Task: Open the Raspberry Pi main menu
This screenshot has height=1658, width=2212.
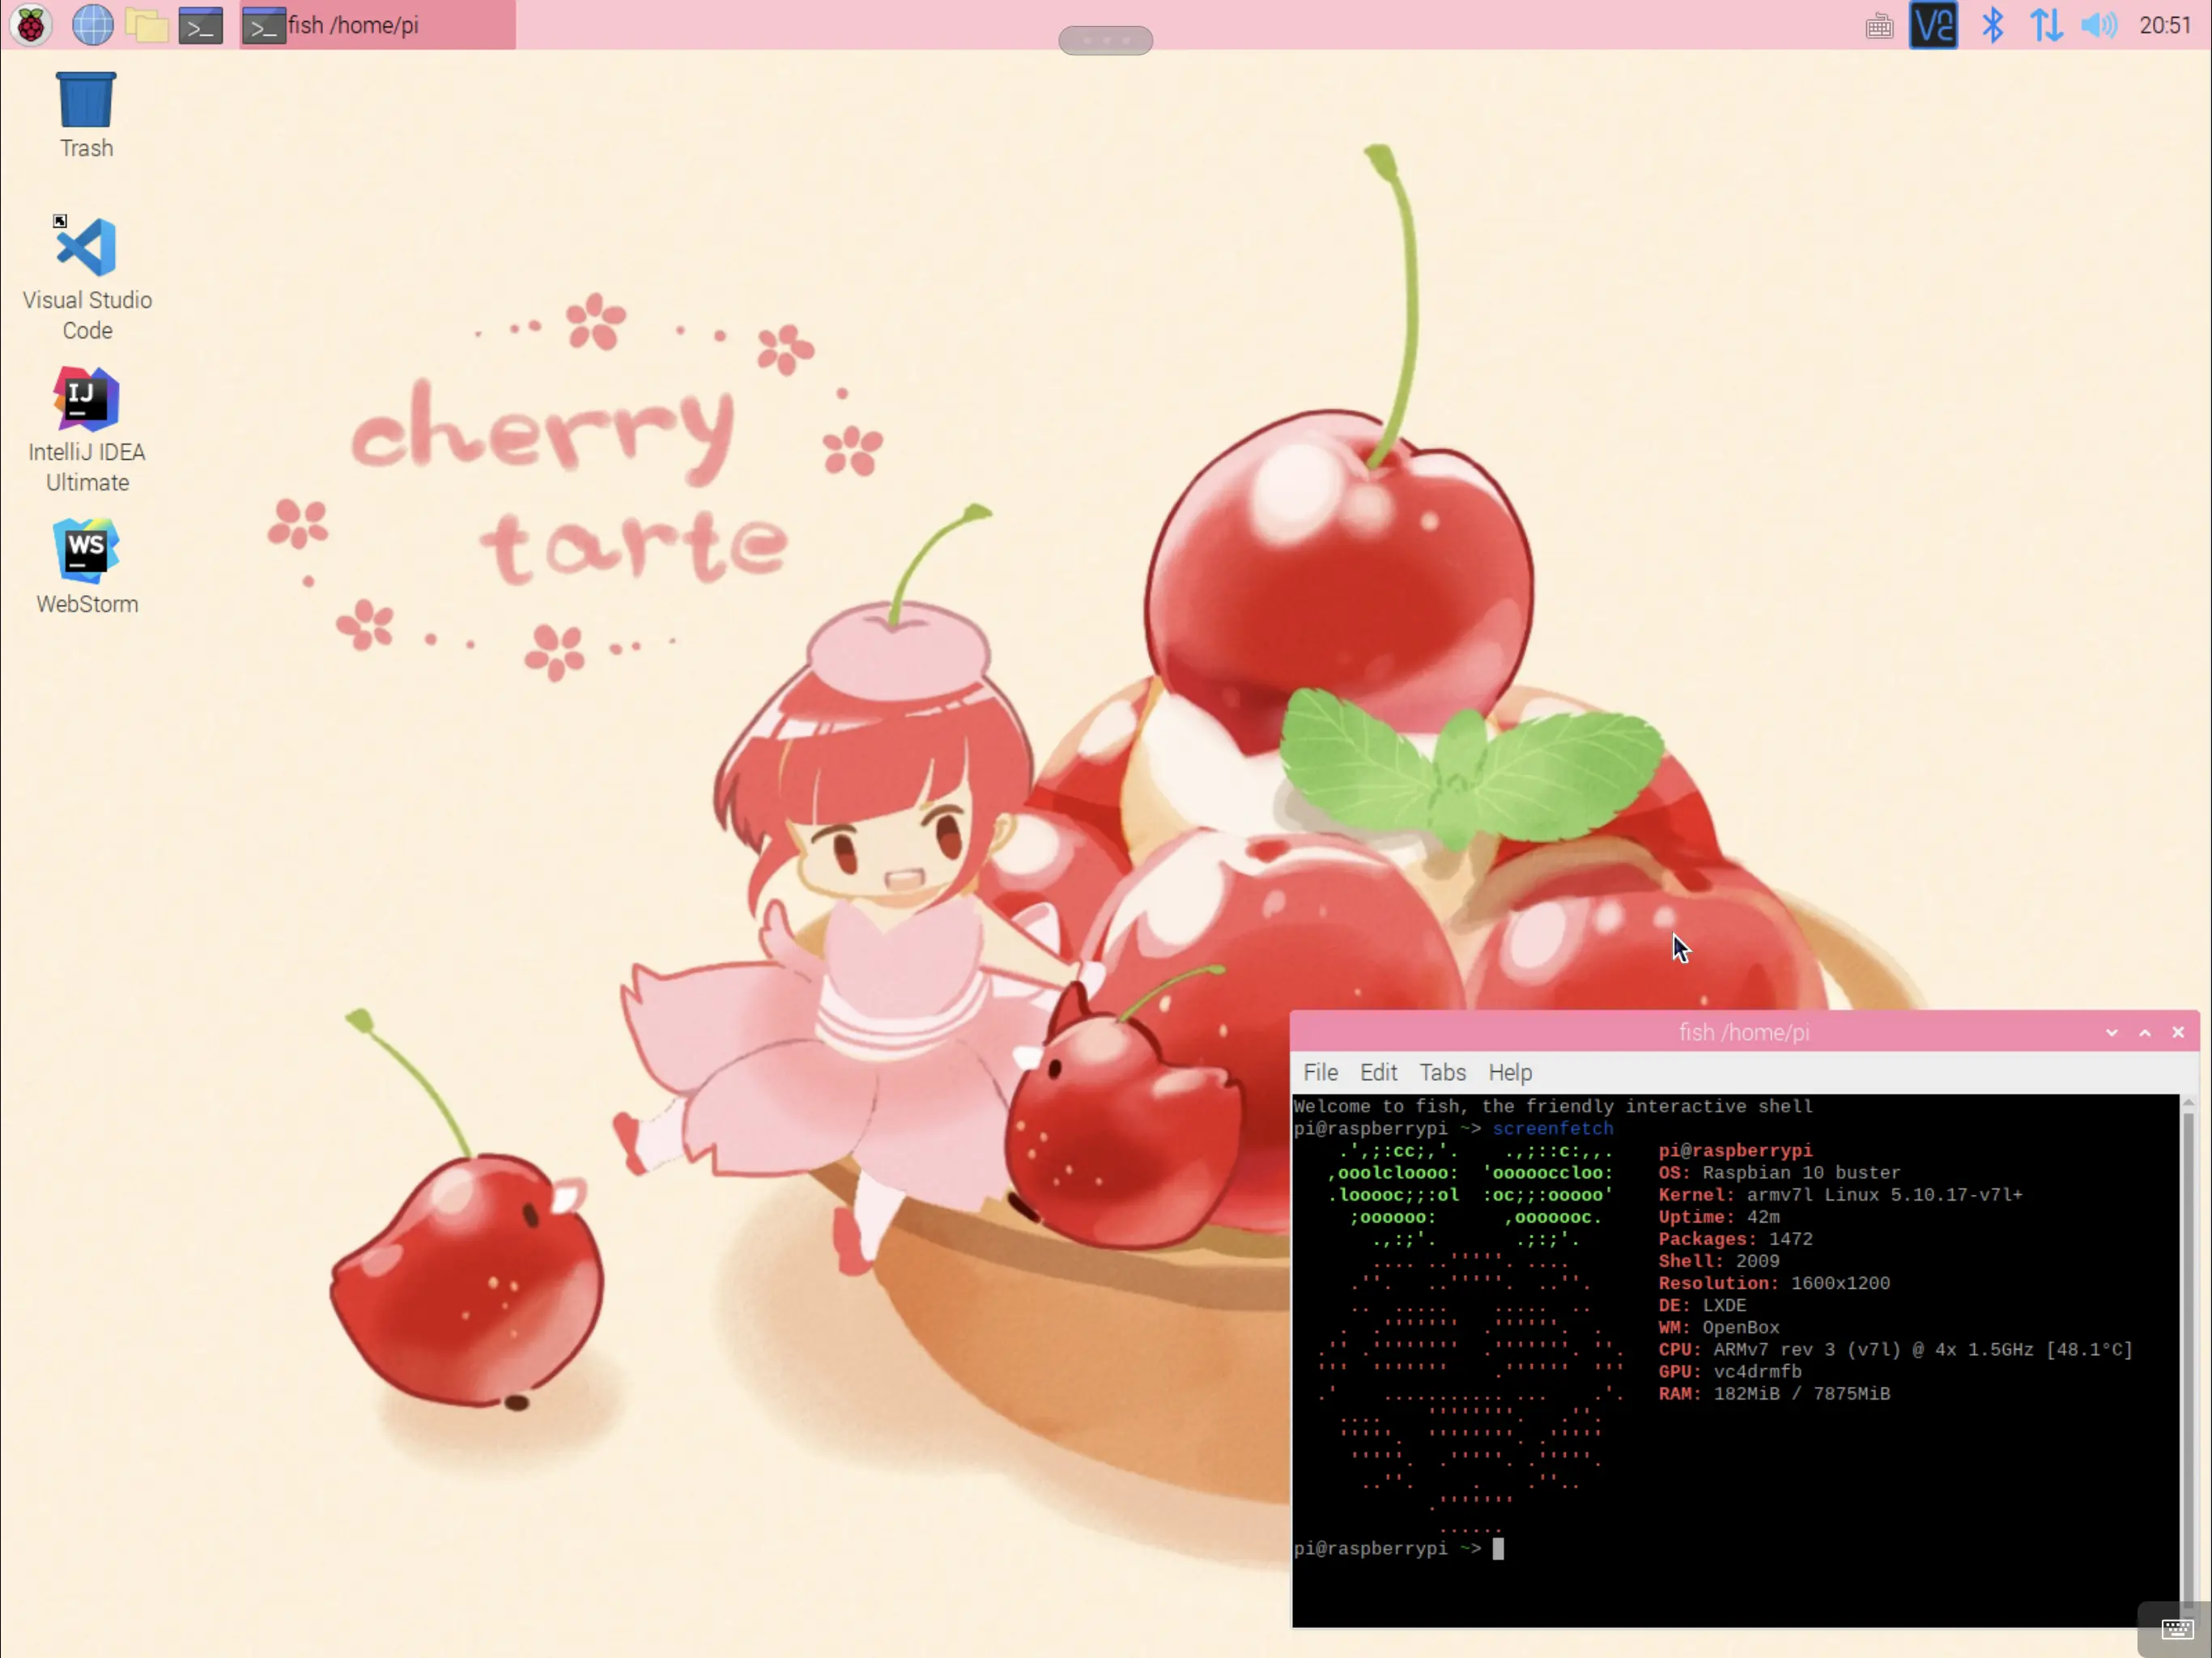Action: [31, 25]
